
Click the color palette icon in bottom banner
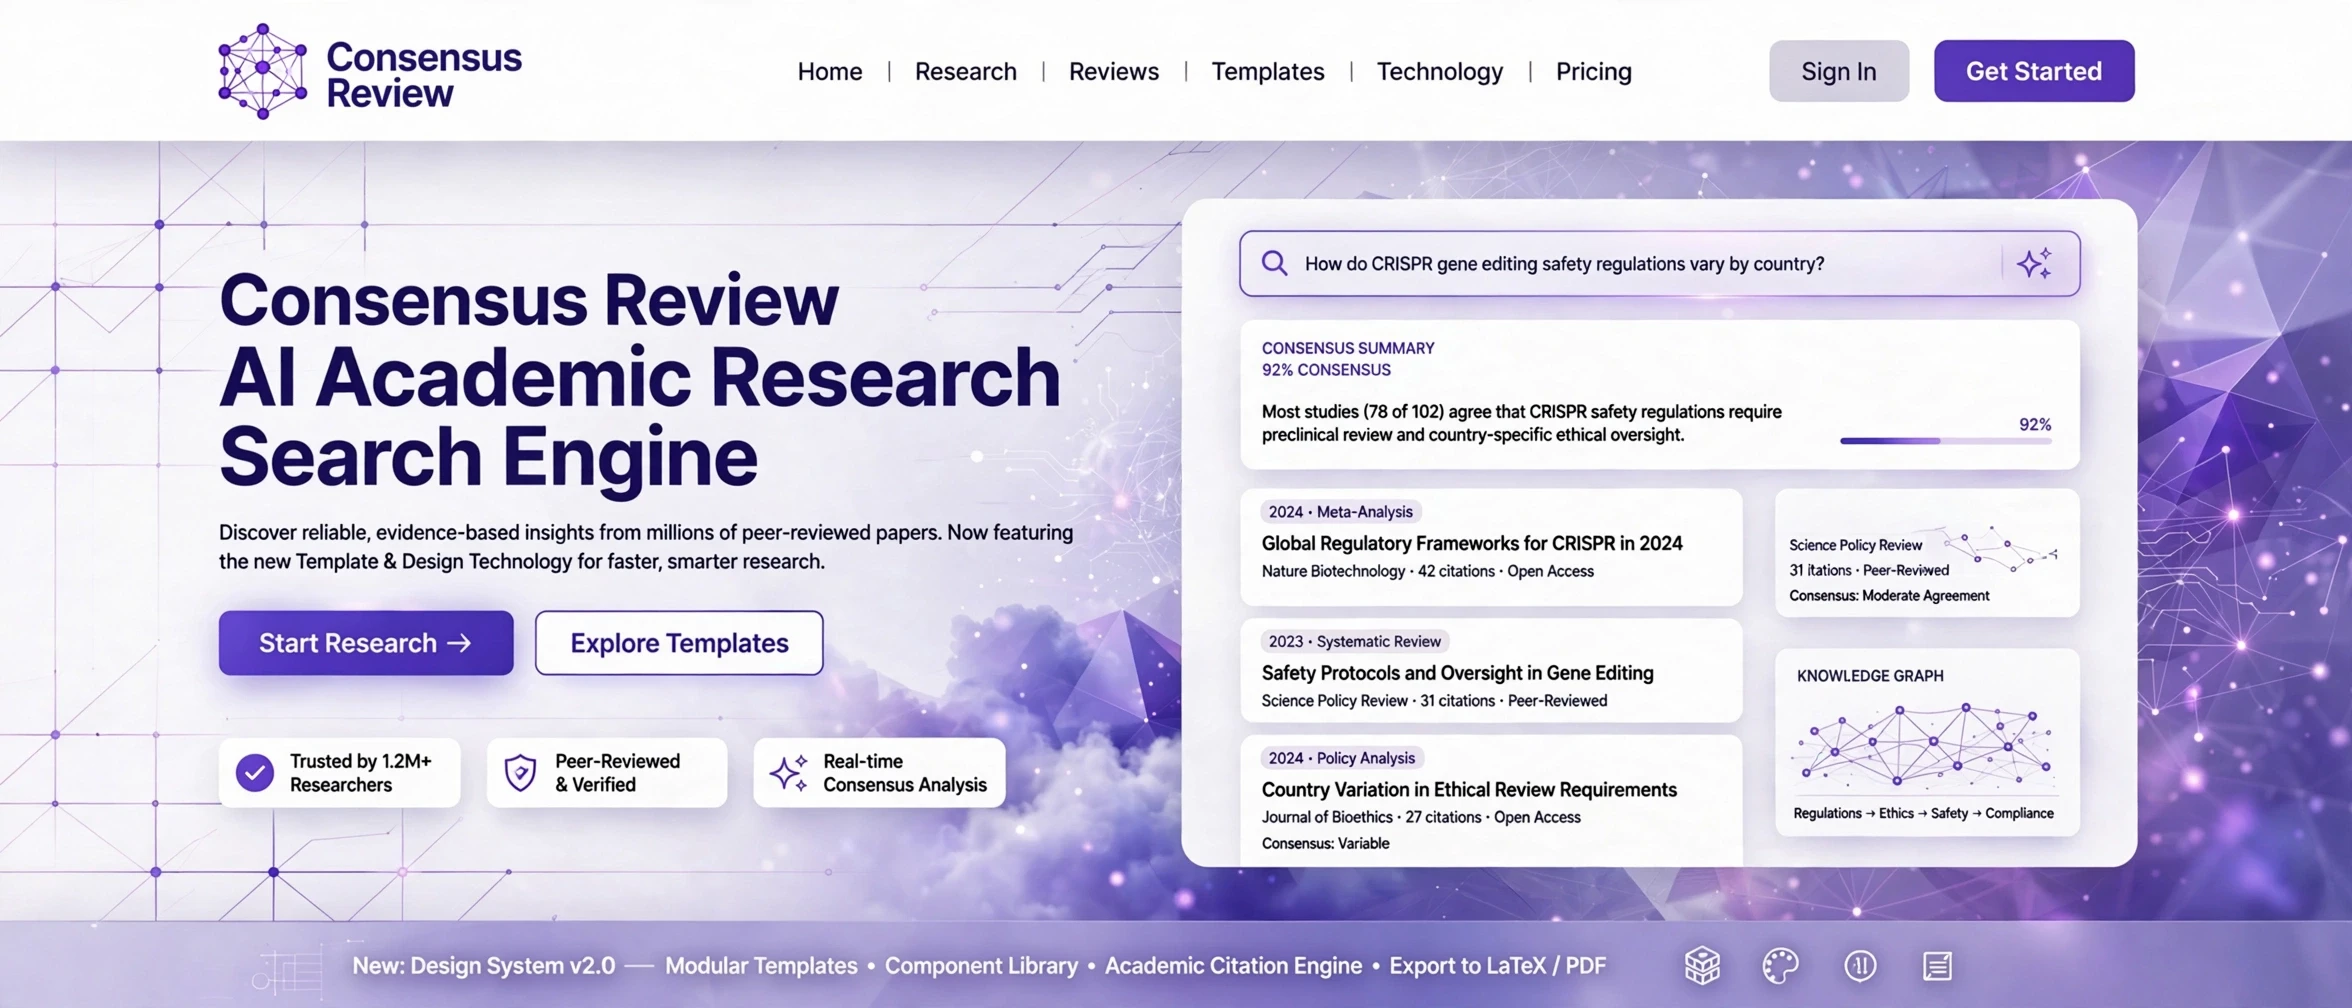coord(1780,966)
